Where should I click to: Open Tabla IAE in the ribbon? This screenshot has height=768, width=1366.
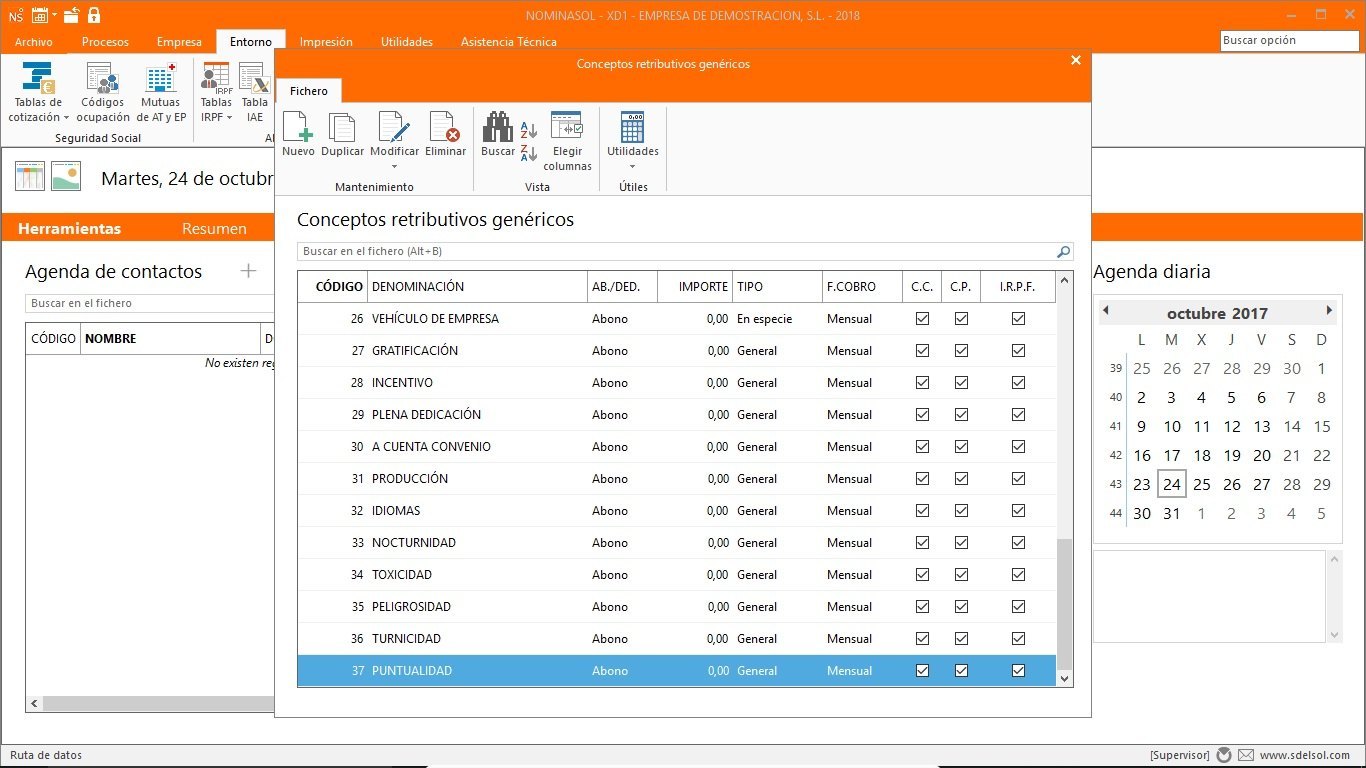coord(255,93)
